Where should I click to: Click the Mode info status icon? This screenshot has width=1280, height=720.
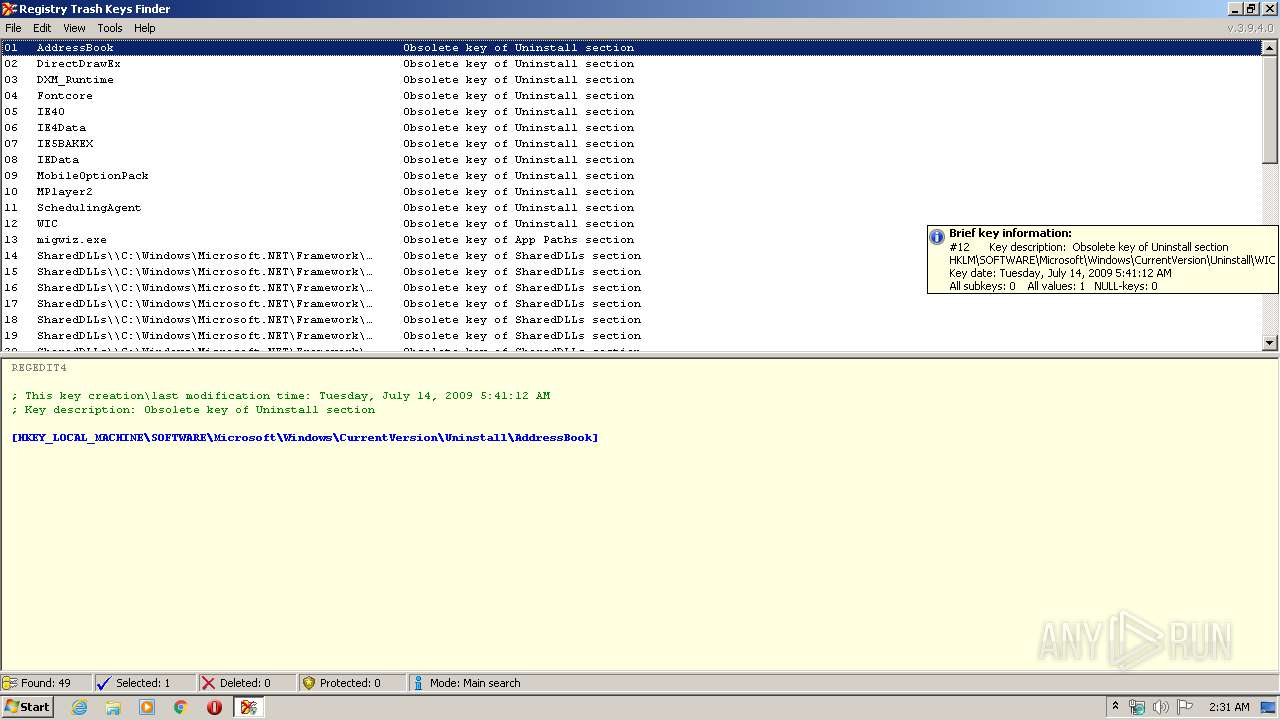(418, 683)
